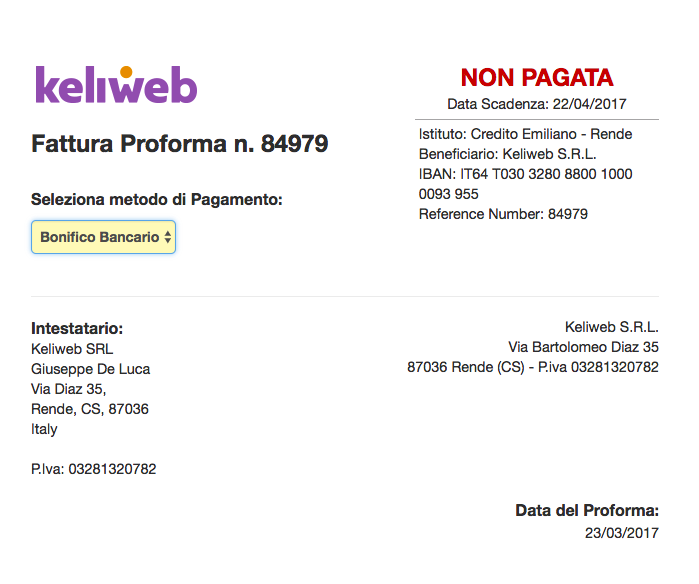
Task: Click the proforma date 23/03/2017
Action: (622, 533)
